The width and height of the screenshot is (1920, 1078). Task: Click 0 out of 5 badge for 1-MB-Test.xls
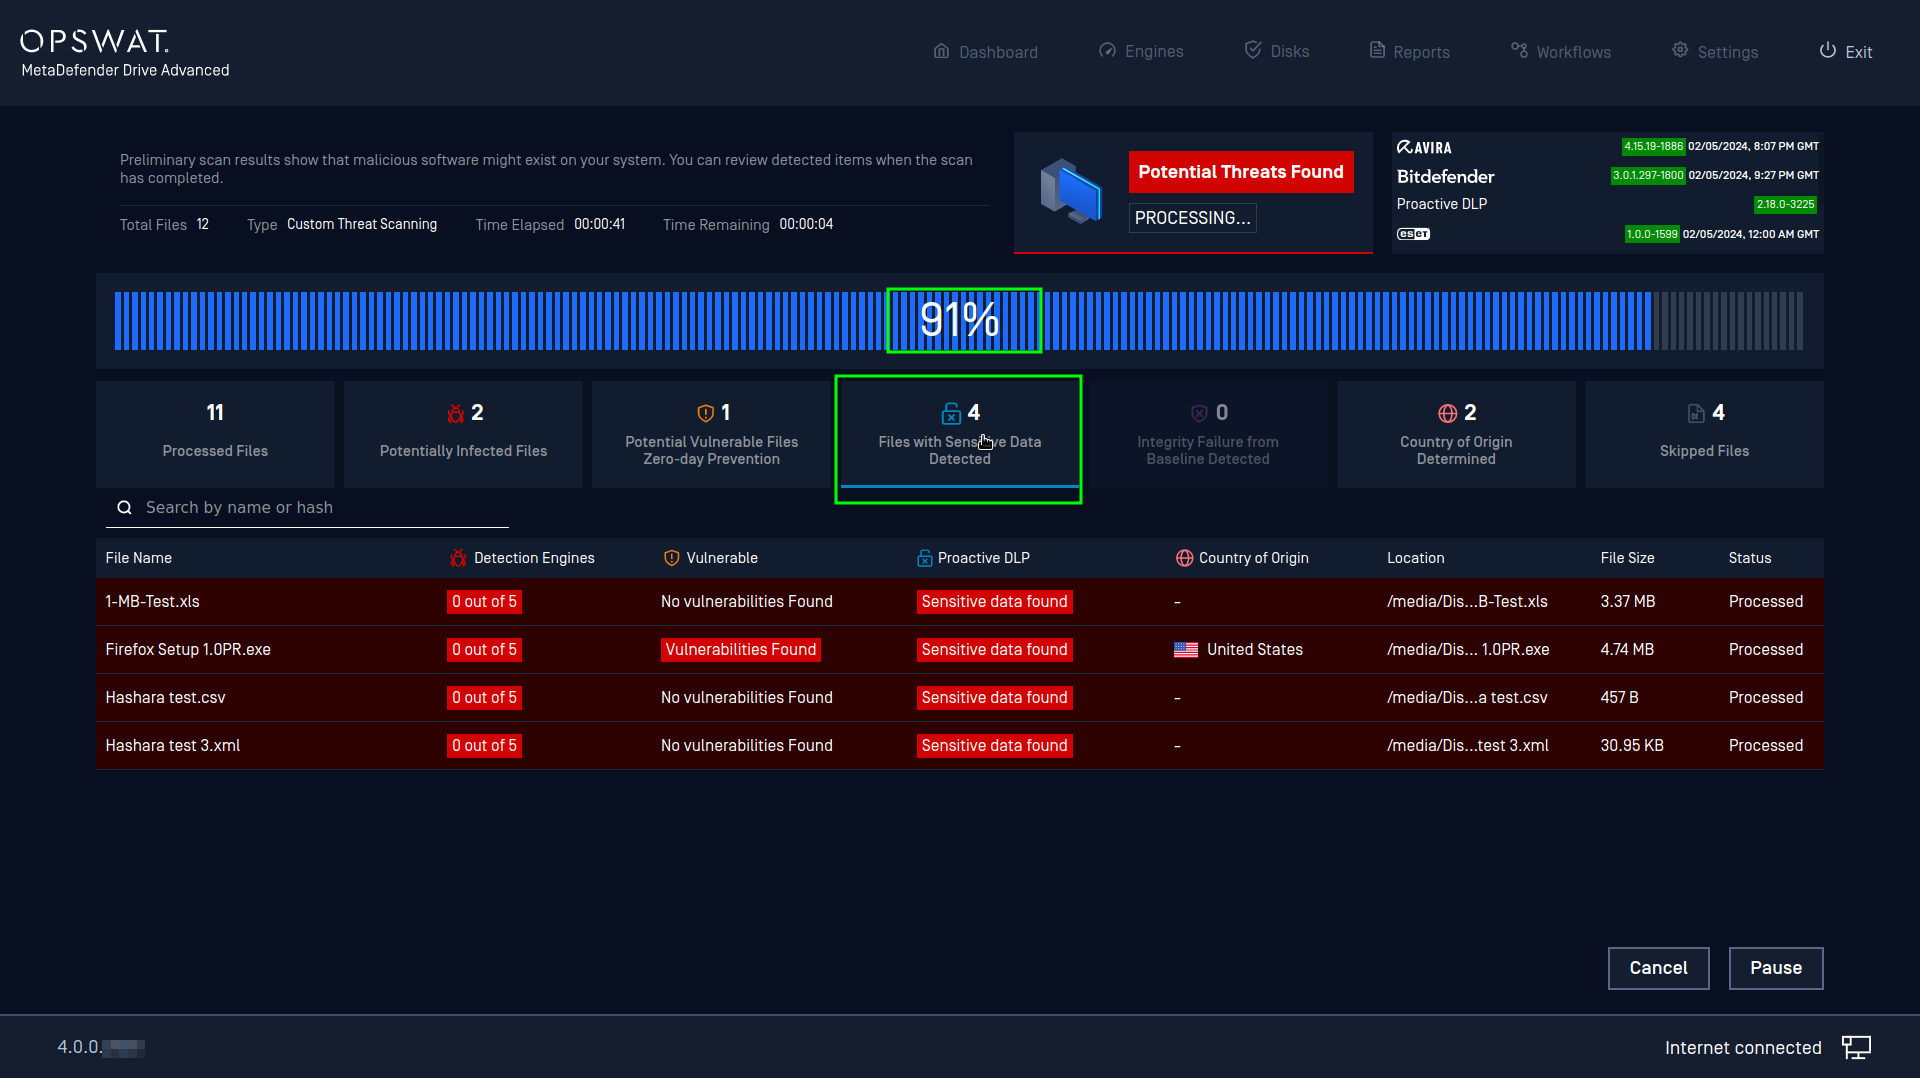(484, 602)
